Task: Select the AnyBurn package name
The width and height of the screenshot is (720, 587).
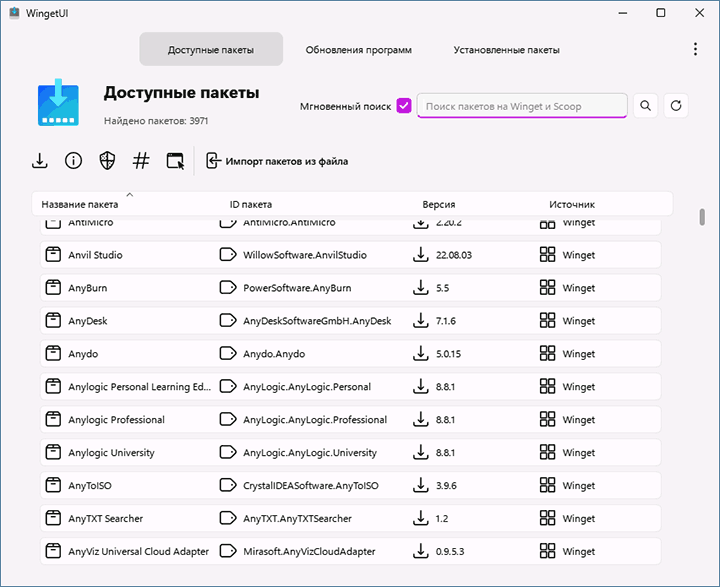Action: click(88, 288)
